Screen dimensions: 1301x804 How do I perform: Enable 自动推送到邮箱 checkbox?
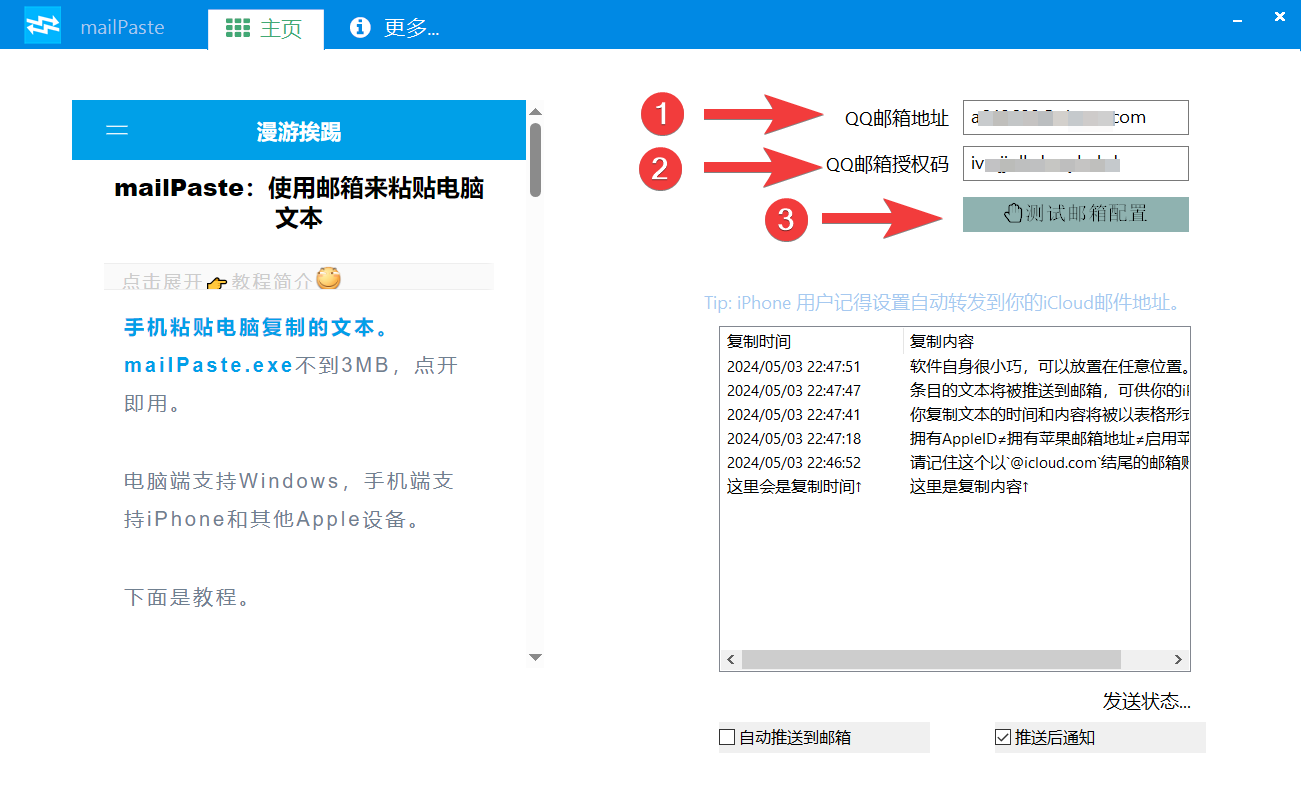728,738
